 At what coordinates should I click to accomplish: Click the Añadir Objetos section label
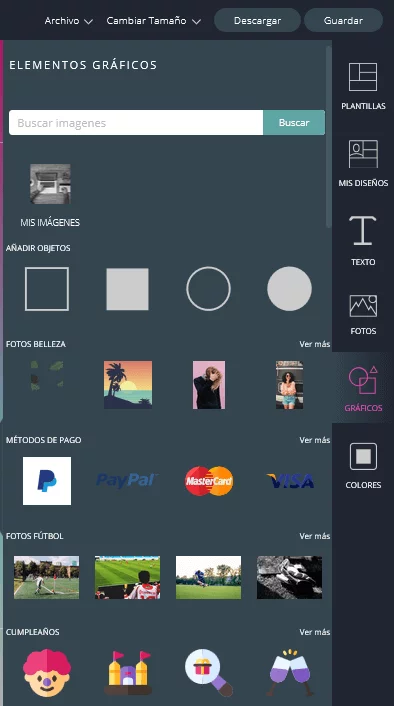[38, 248]
